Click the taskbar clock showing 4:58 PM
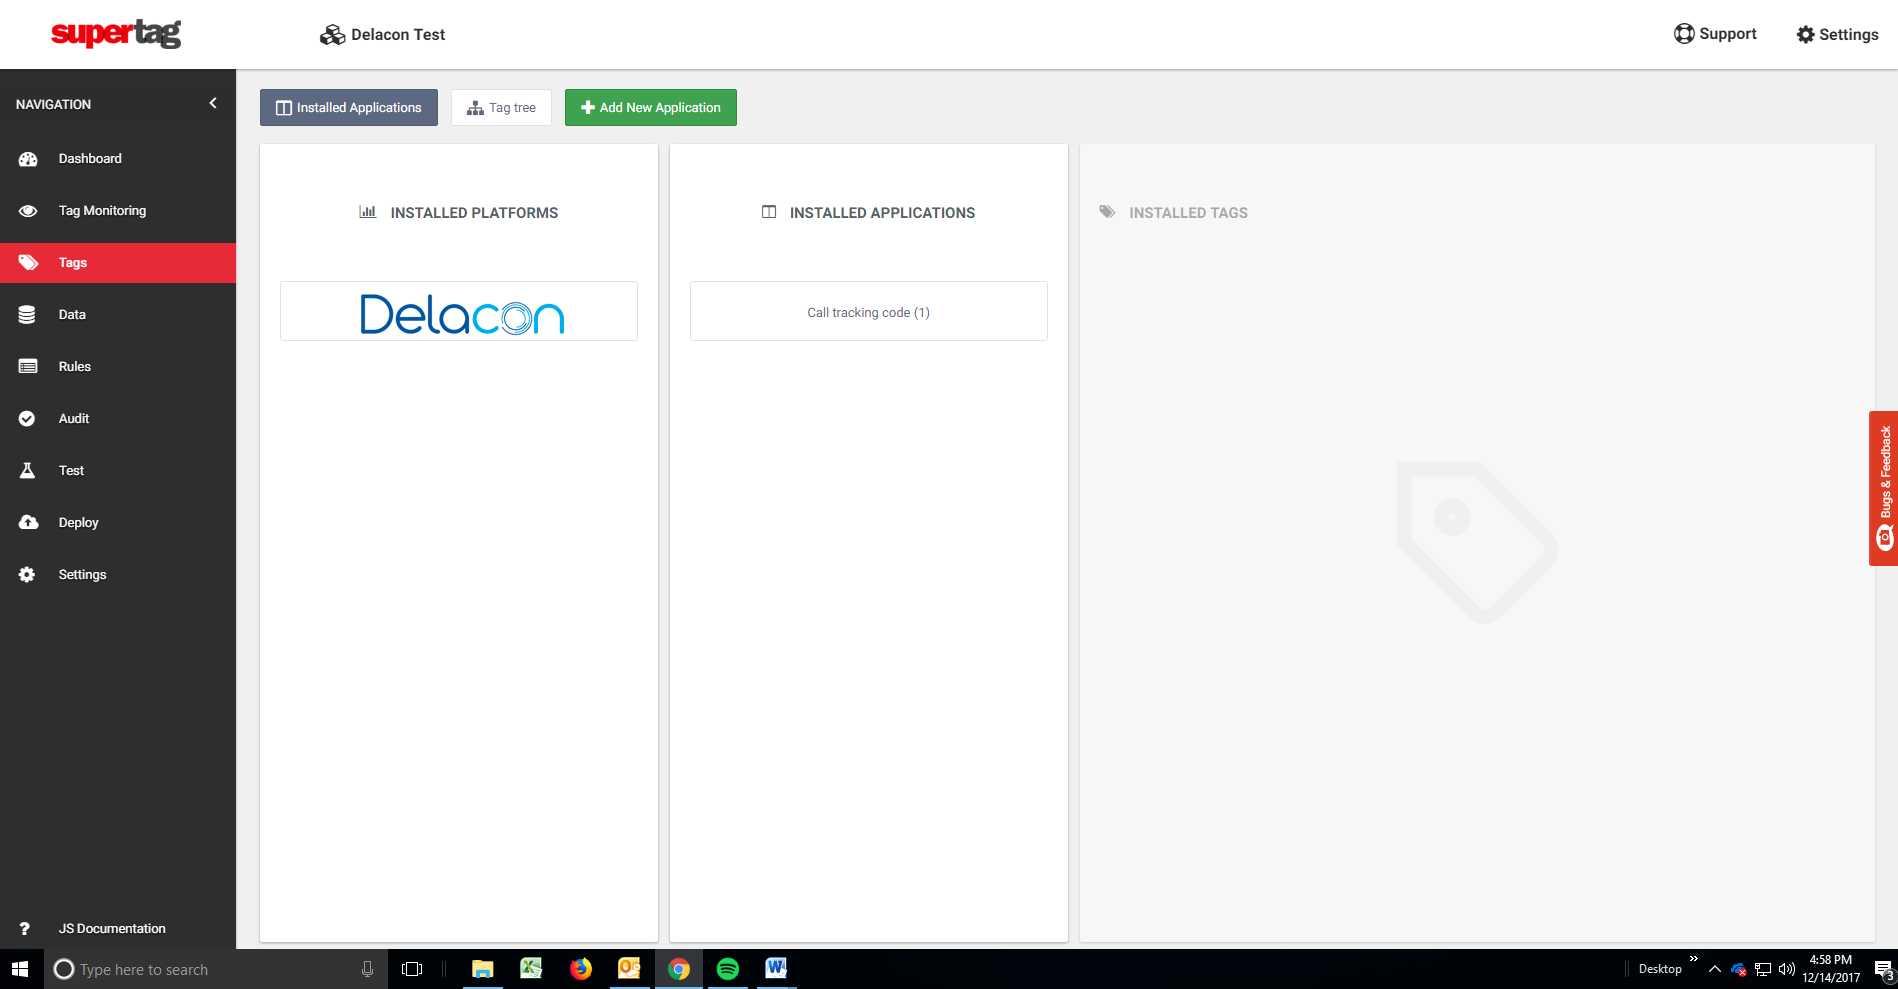 pos(1831,969)
